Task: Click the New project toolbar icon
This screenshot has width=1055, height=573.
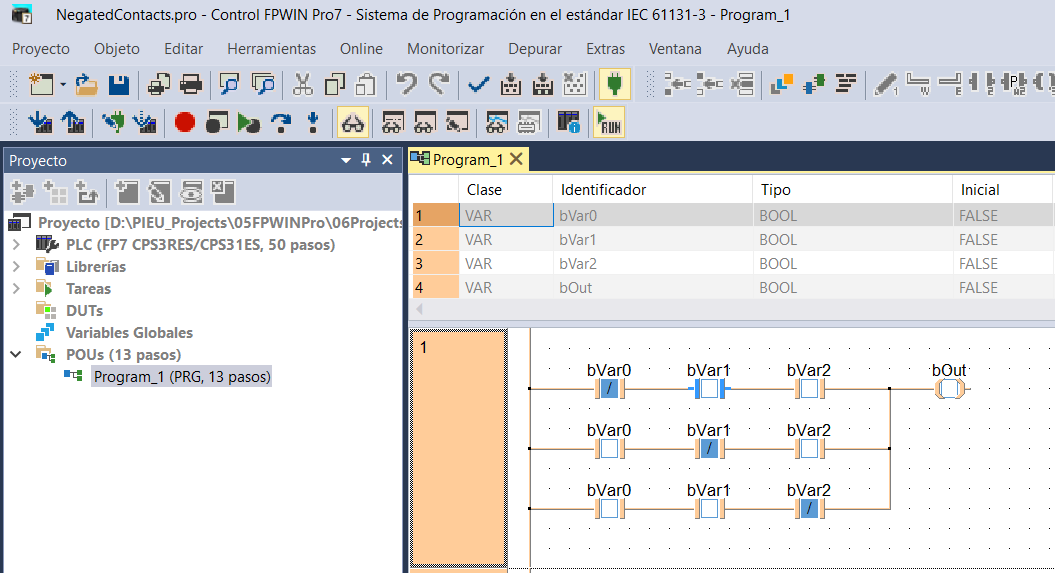Action: (41, 85)
